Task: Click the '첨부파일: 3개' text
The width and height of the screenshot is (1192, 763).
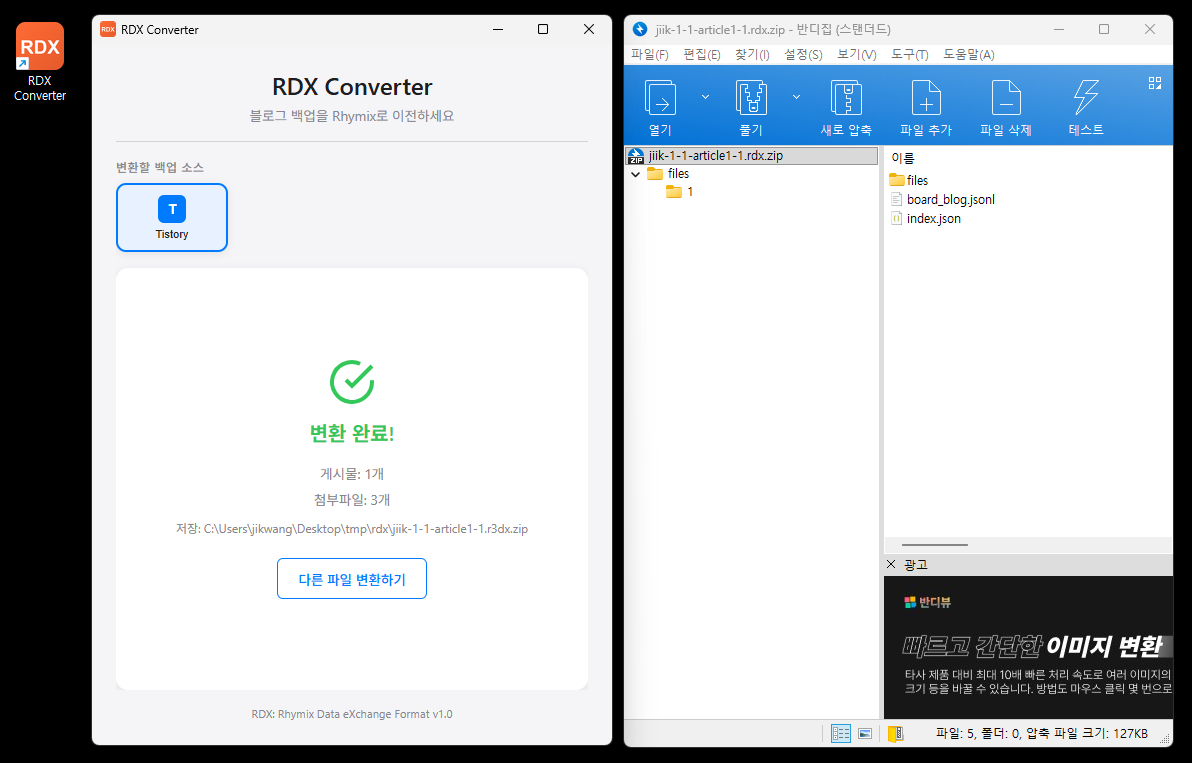Action: [352, 500]
